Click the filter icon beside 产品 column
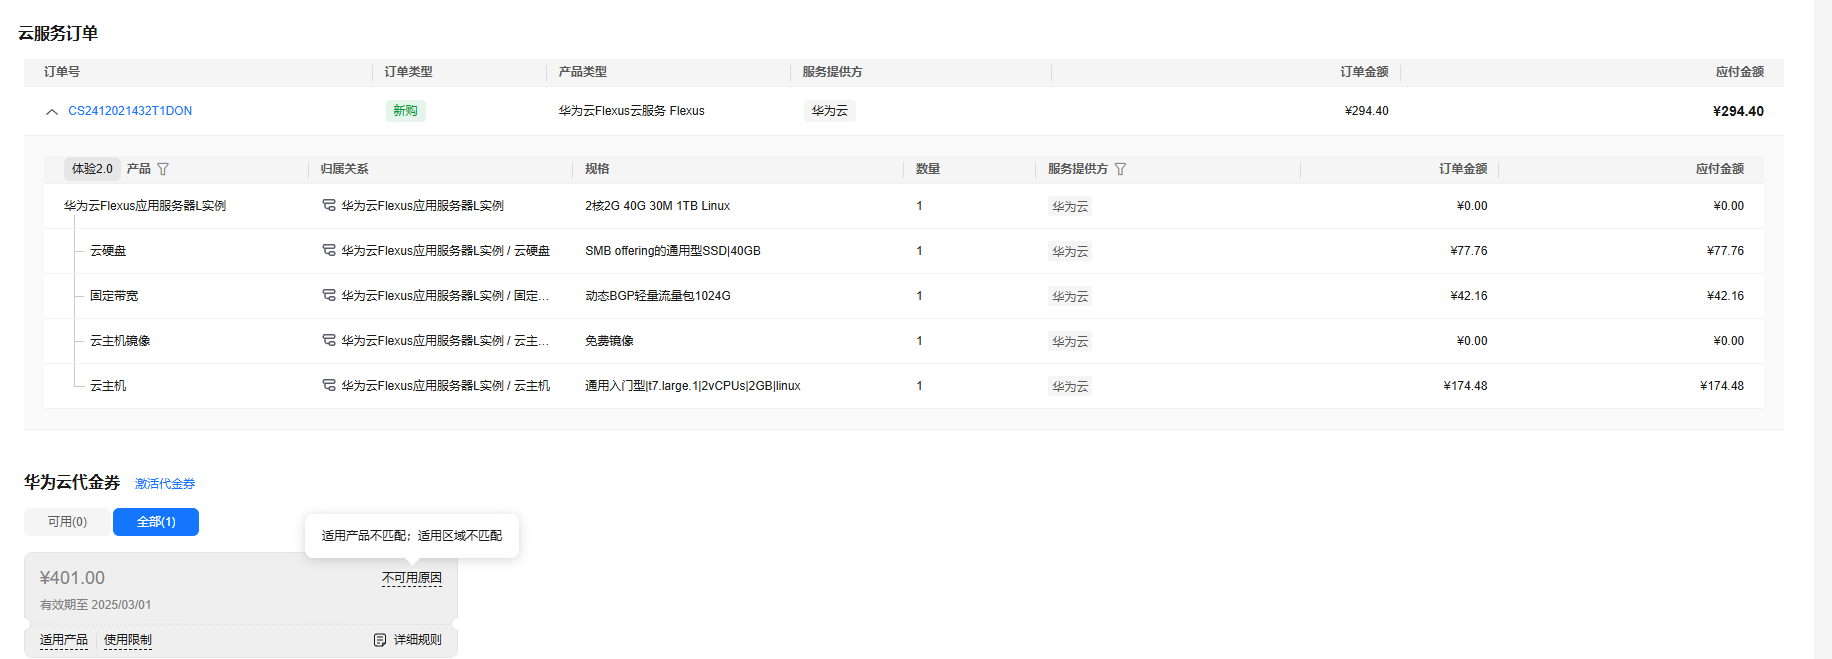This screenshot has height=659, width=1832. click(163, 169)
